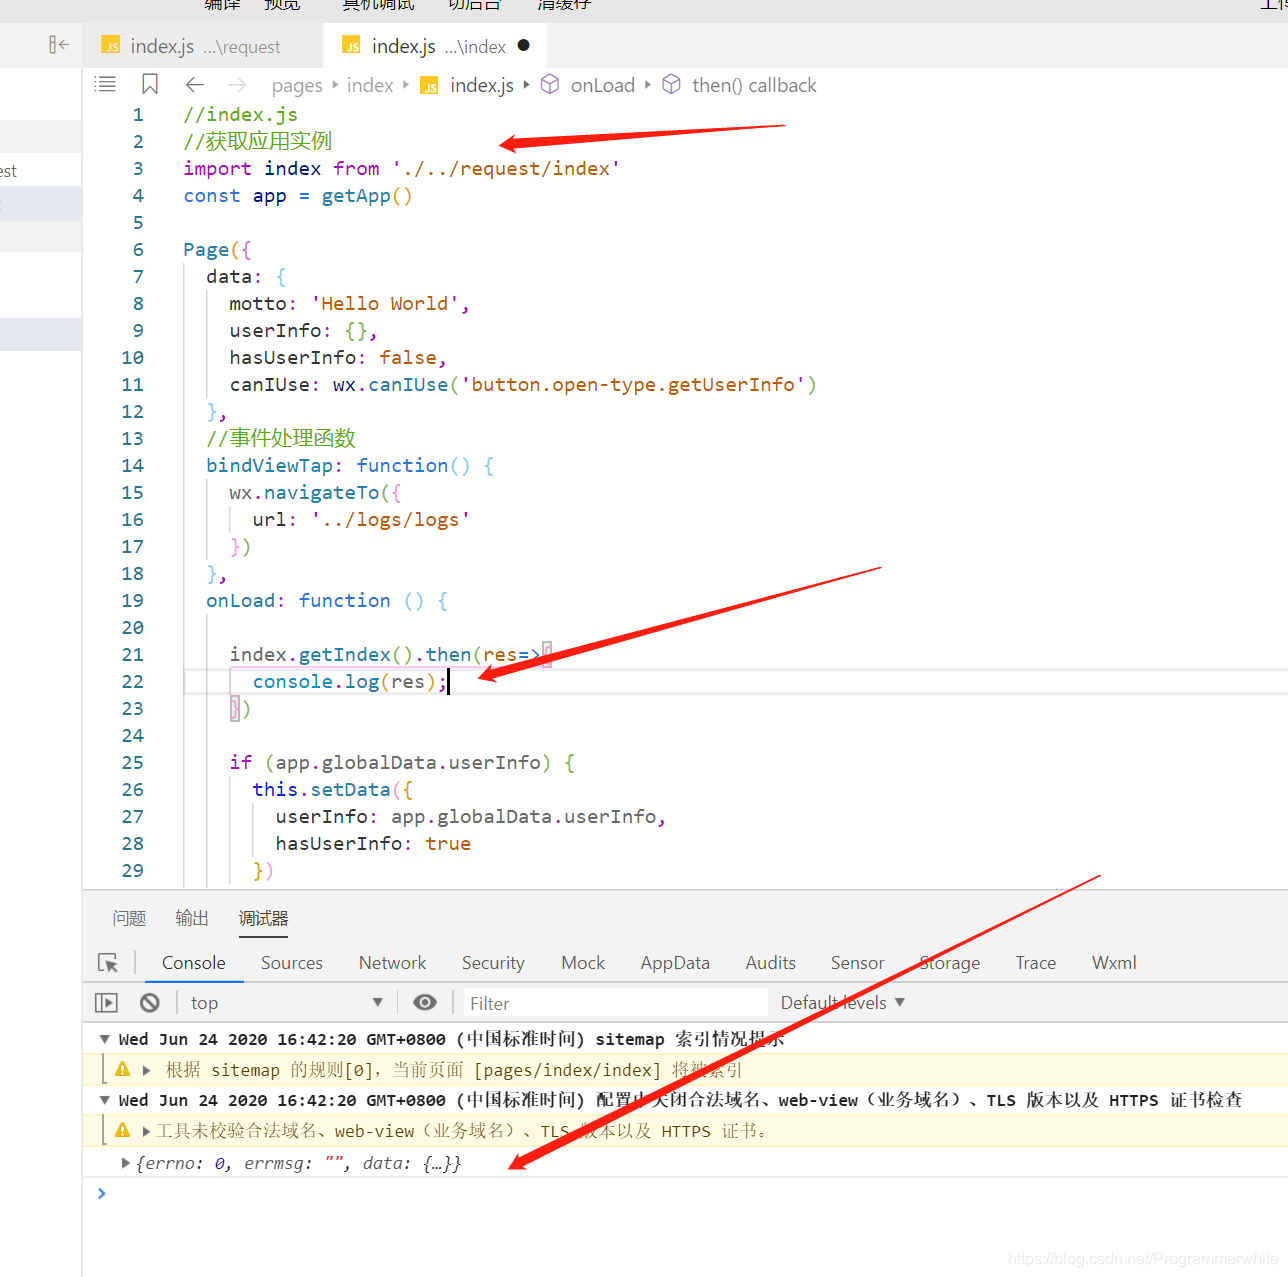
Task: Open the Wxml devtools tab
Action: click(x=1114, y=963)
